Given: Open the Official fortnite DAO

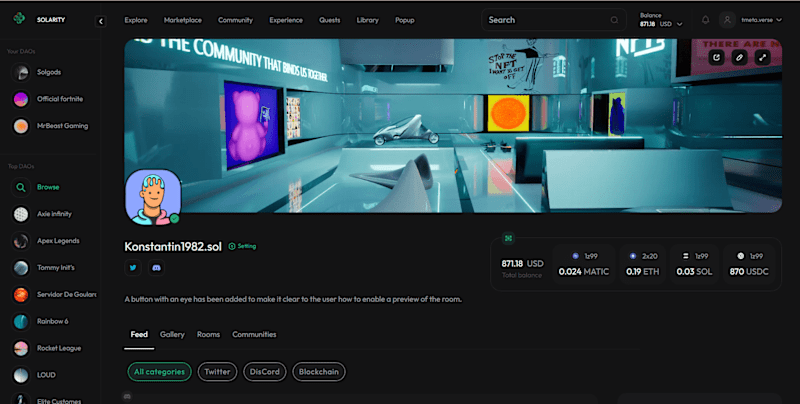Looking at the screenshot, I should pos(48,99).
